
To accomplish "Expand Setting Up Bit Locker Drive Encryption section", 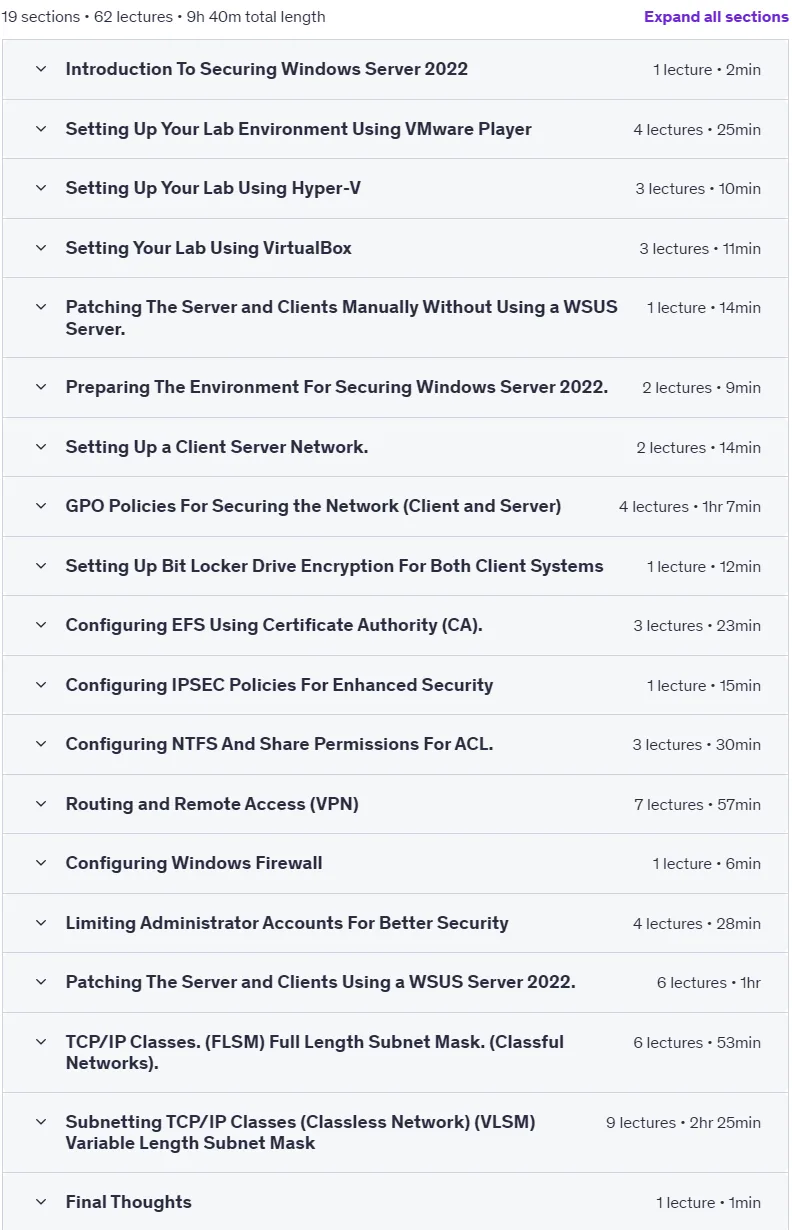I will [x=395, y=566].
